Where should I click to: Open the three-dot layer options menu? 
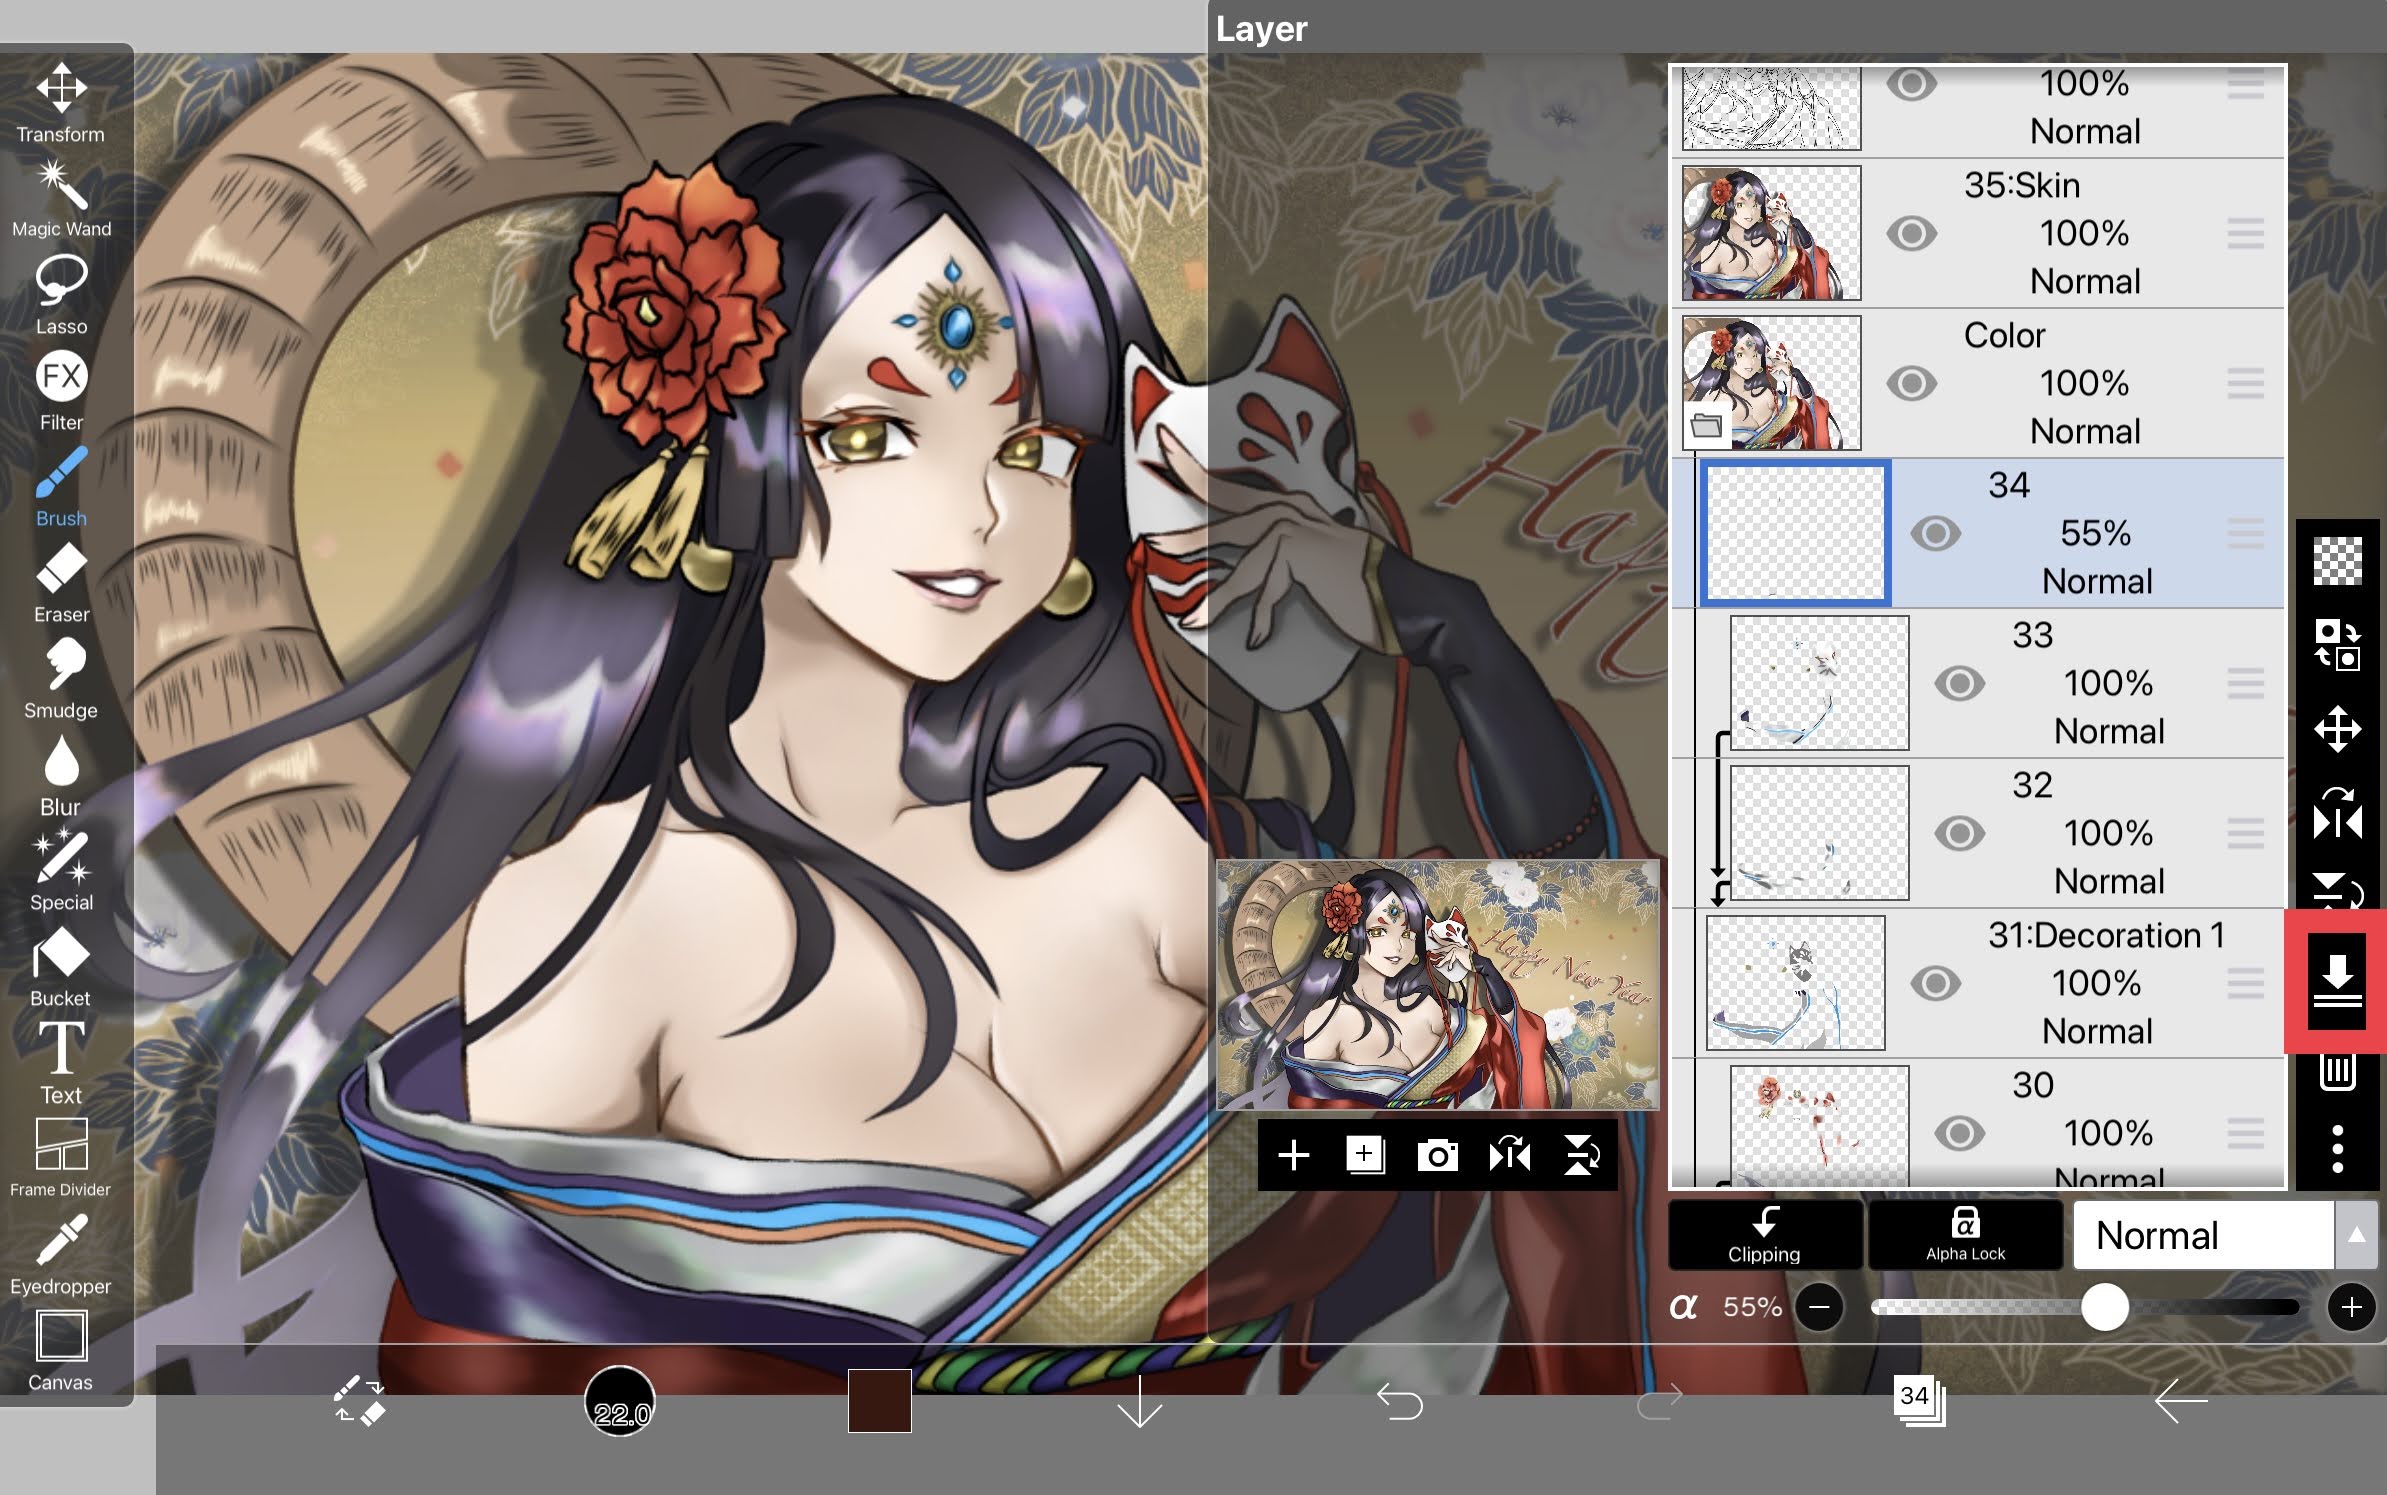tap(2337, 1150)
